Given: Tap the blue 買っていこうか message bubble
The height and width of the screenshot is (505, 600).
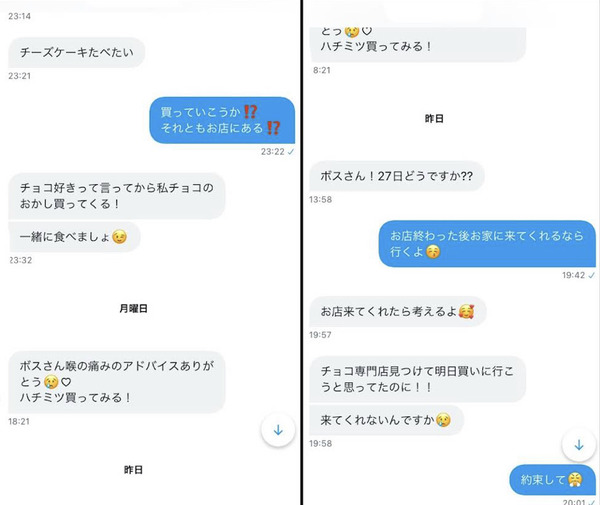Looking at the screenshot, I should pyautogui.click(x=222, y=120).
